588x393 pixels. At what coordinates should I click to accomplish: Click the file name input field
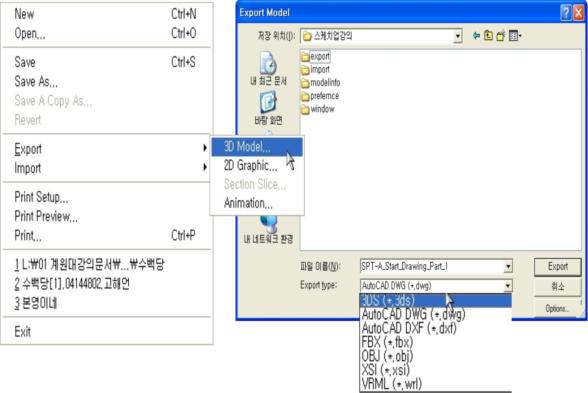click(x=432, y=267)
